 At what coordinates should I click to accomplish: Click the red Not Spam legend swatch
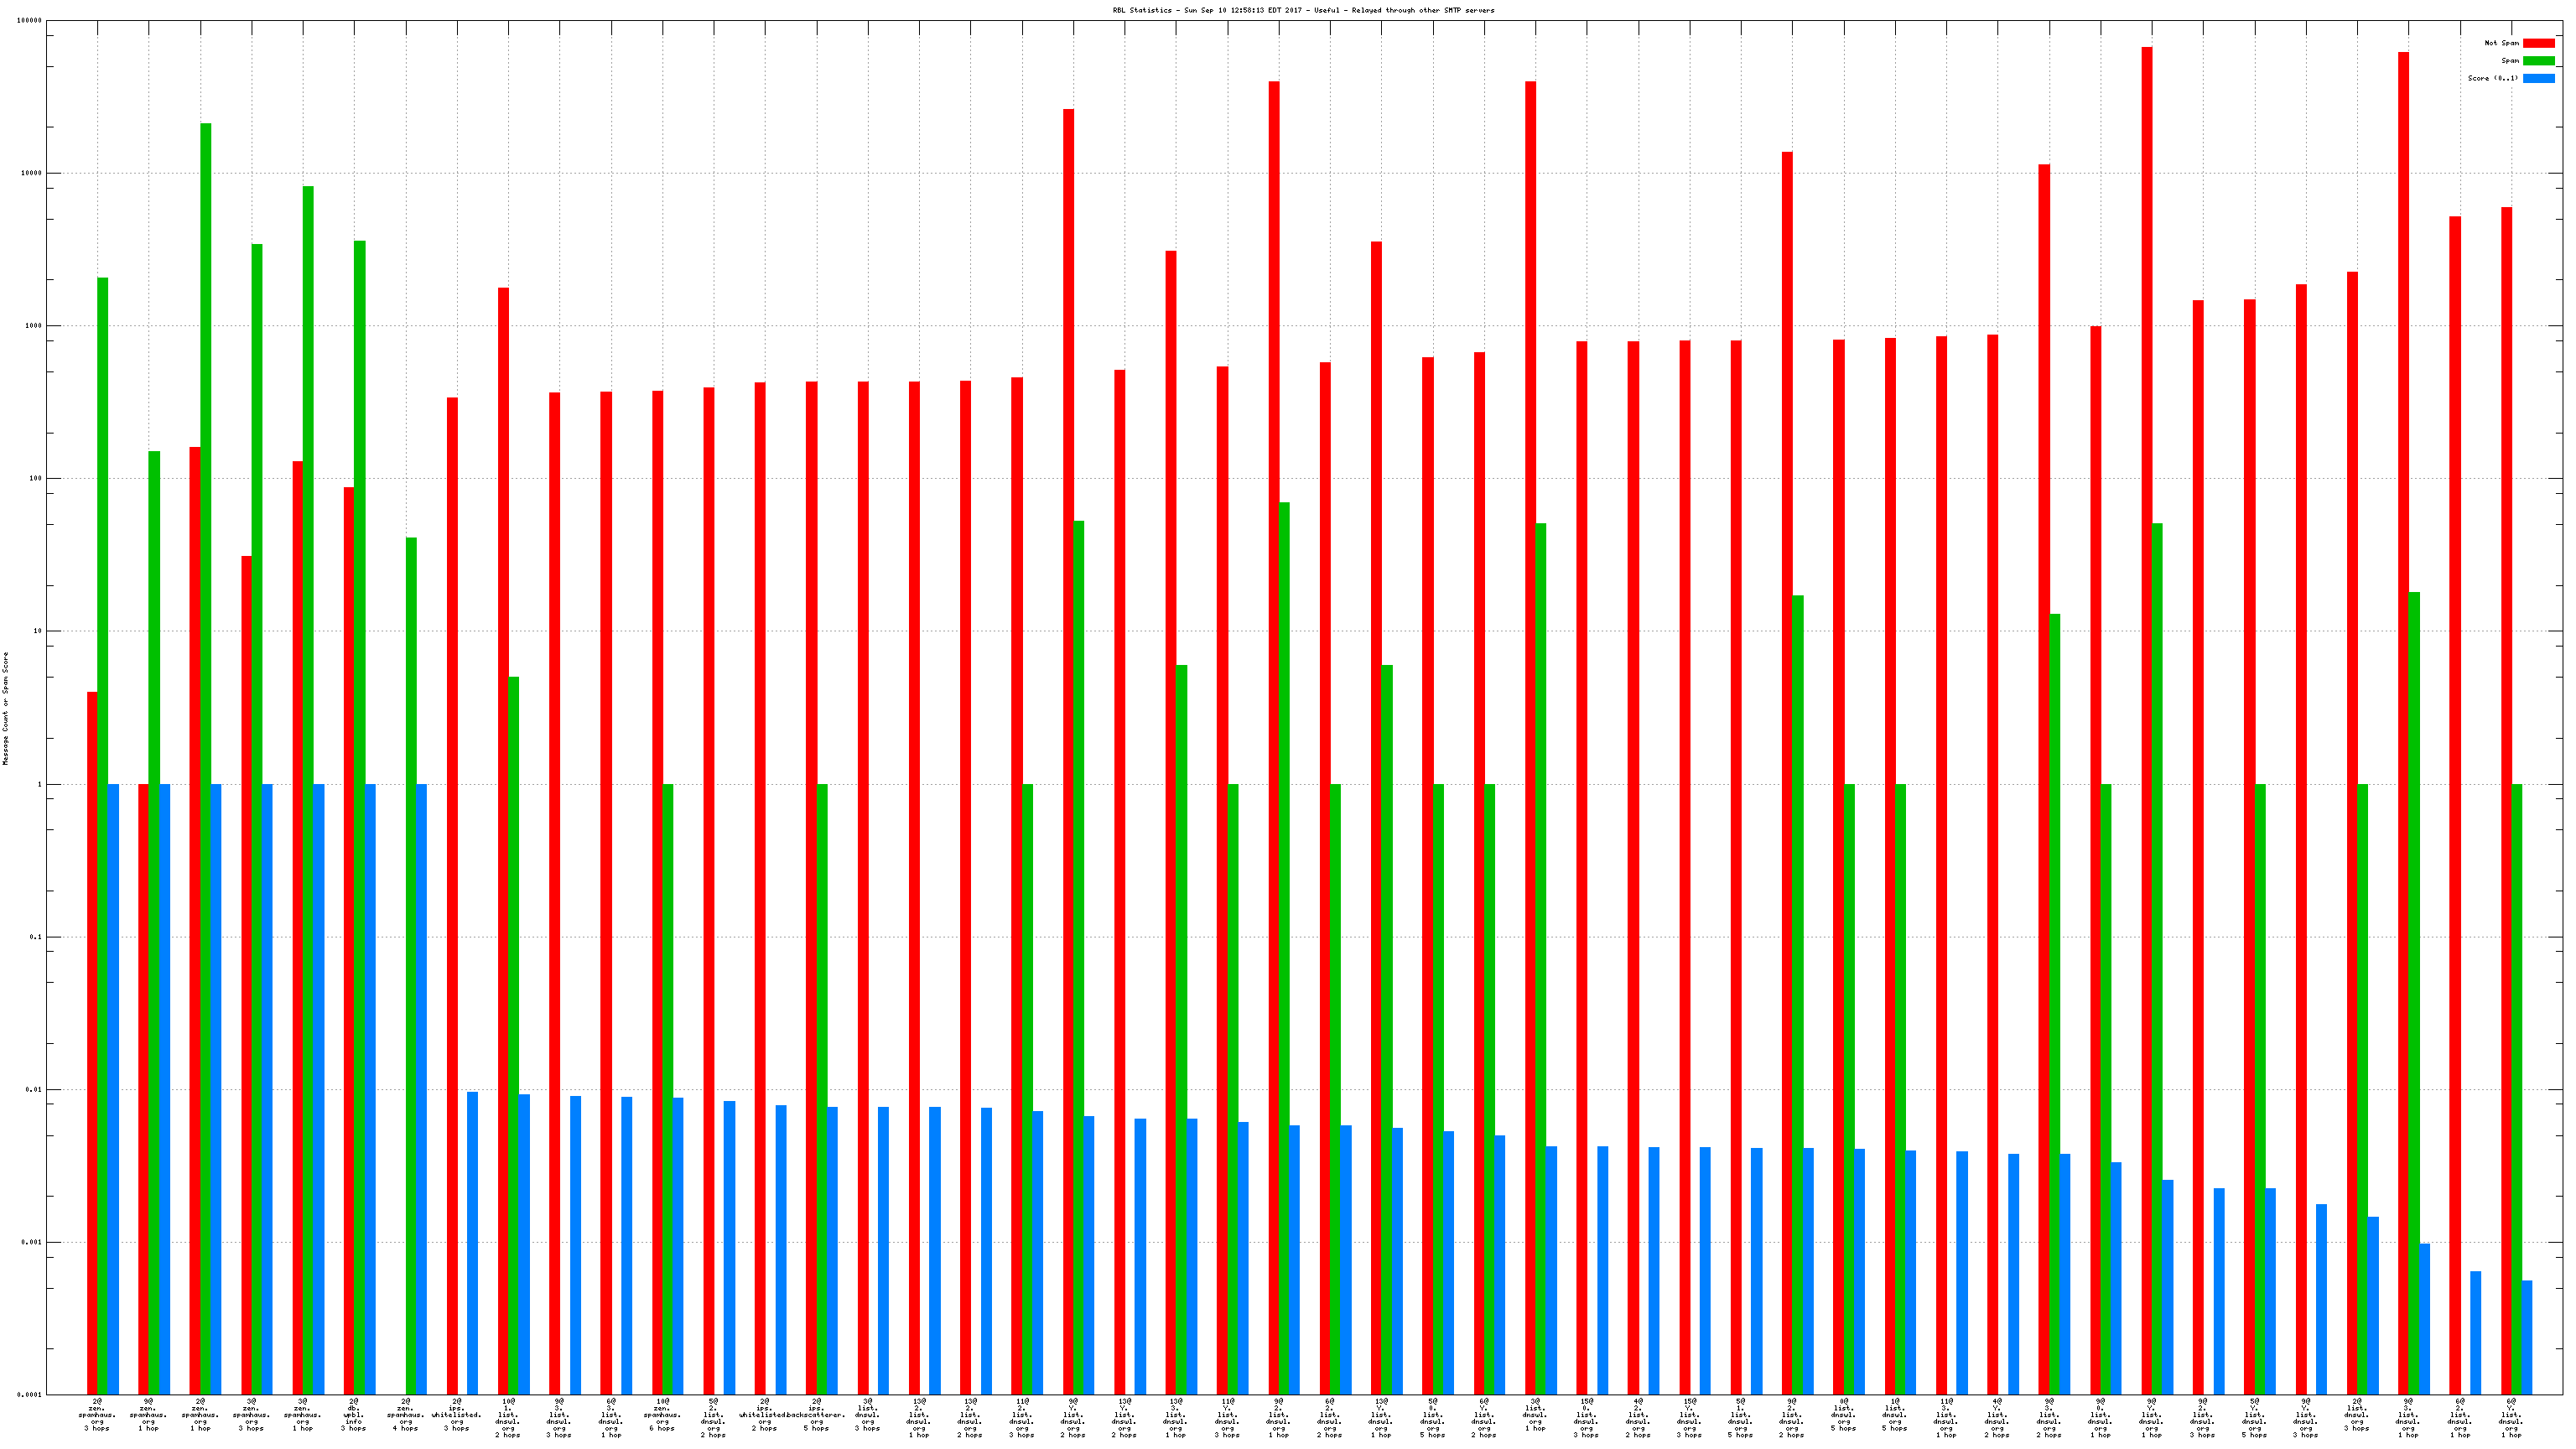2538,43
